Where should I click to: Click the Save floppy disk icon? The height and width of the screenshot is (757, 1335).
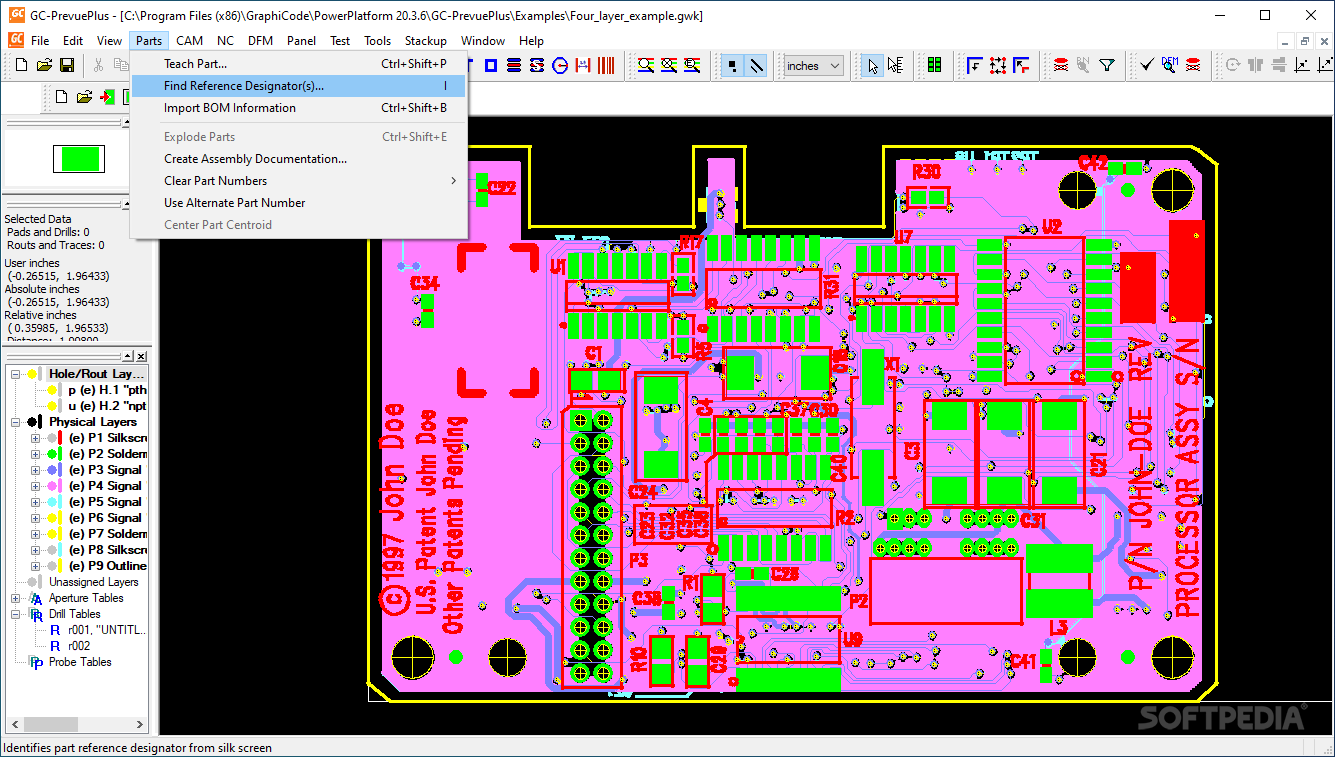(67, 66)
